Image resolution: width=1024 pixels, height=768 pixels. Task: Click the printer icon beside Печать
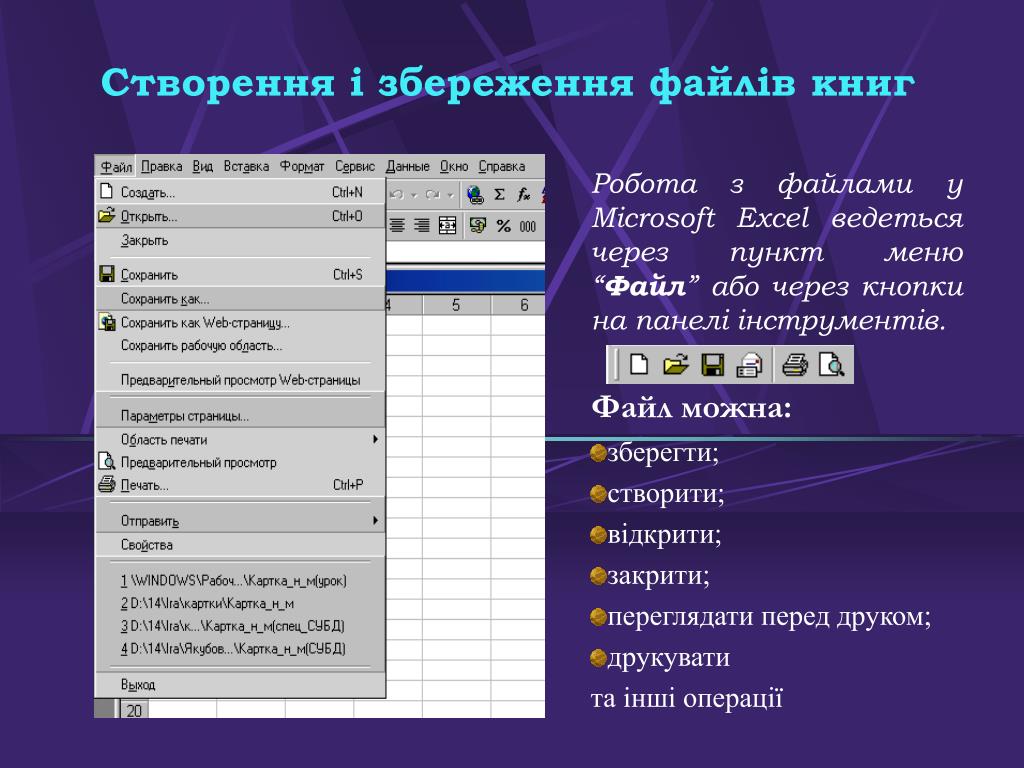click(x=106, y=485)
